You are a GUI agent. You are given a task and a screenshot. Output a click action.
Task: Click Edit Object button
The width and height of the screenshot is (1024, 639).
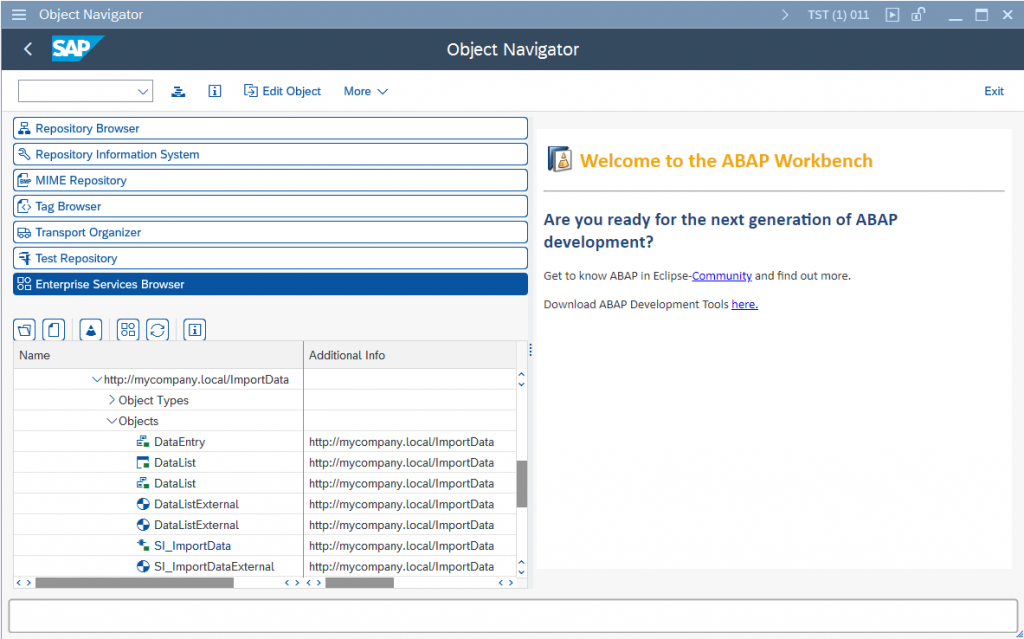point(282,91)
